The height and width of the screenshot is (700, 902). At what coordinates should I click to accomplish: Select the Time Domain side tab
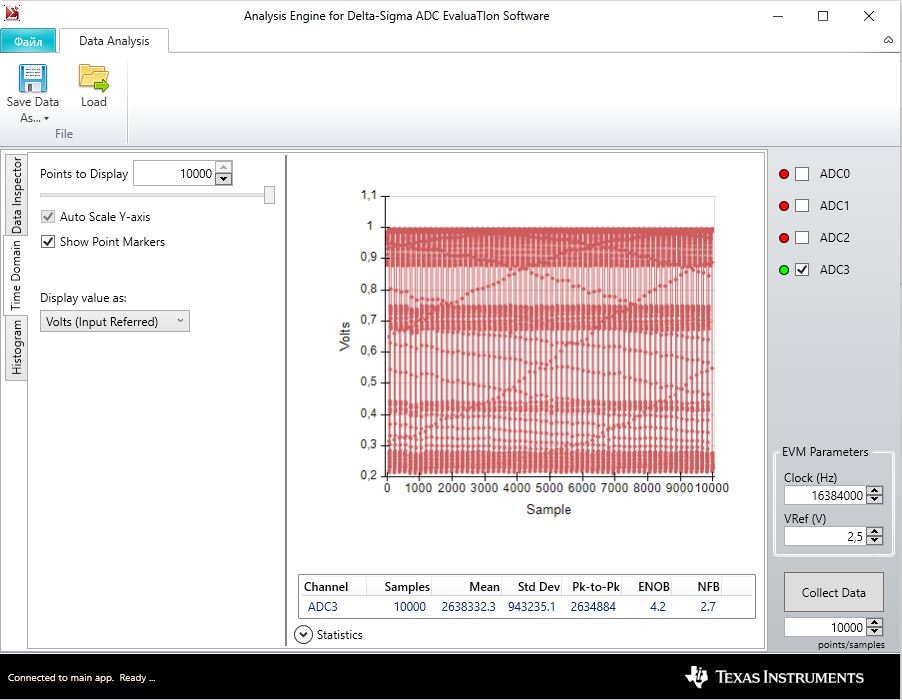(x=16, y=275)
